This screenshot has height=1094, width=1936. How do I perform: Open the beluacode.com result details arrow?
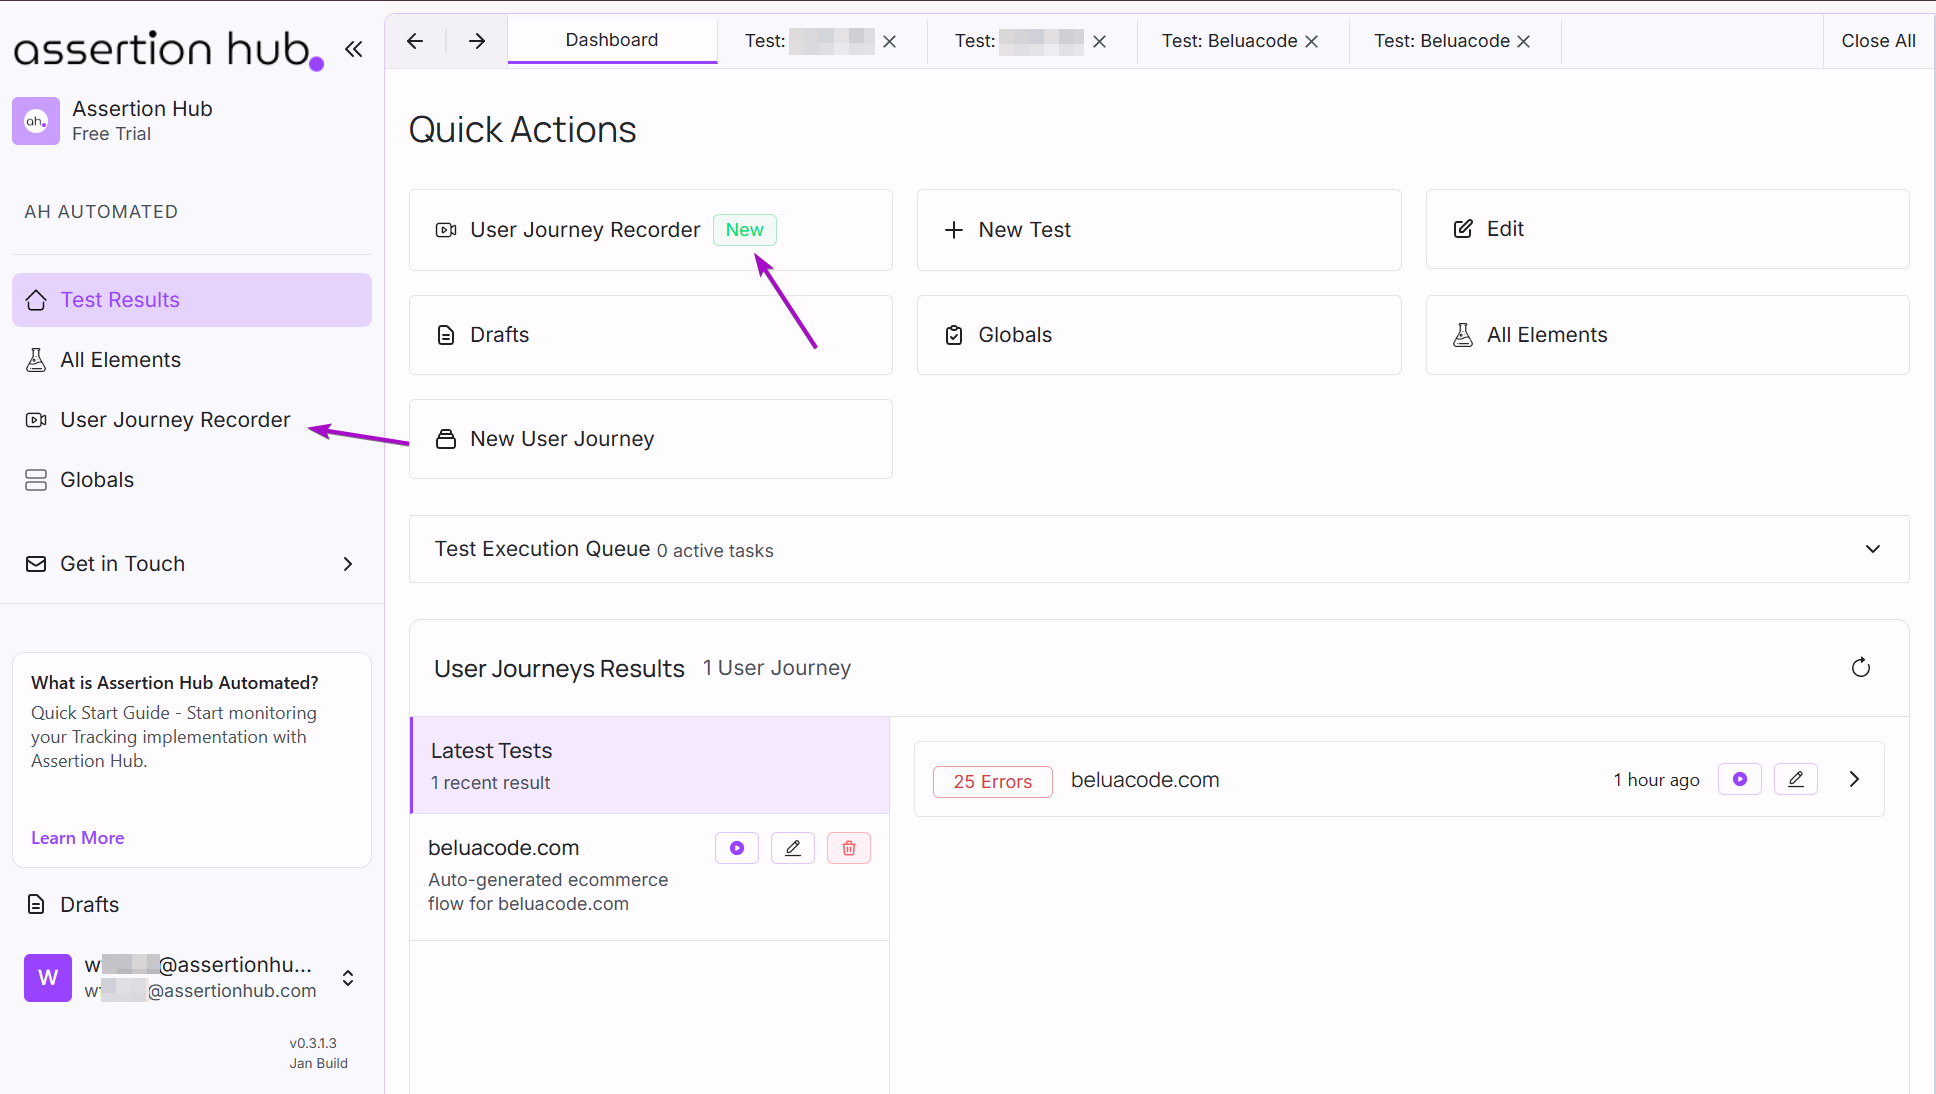point(1853,779)
